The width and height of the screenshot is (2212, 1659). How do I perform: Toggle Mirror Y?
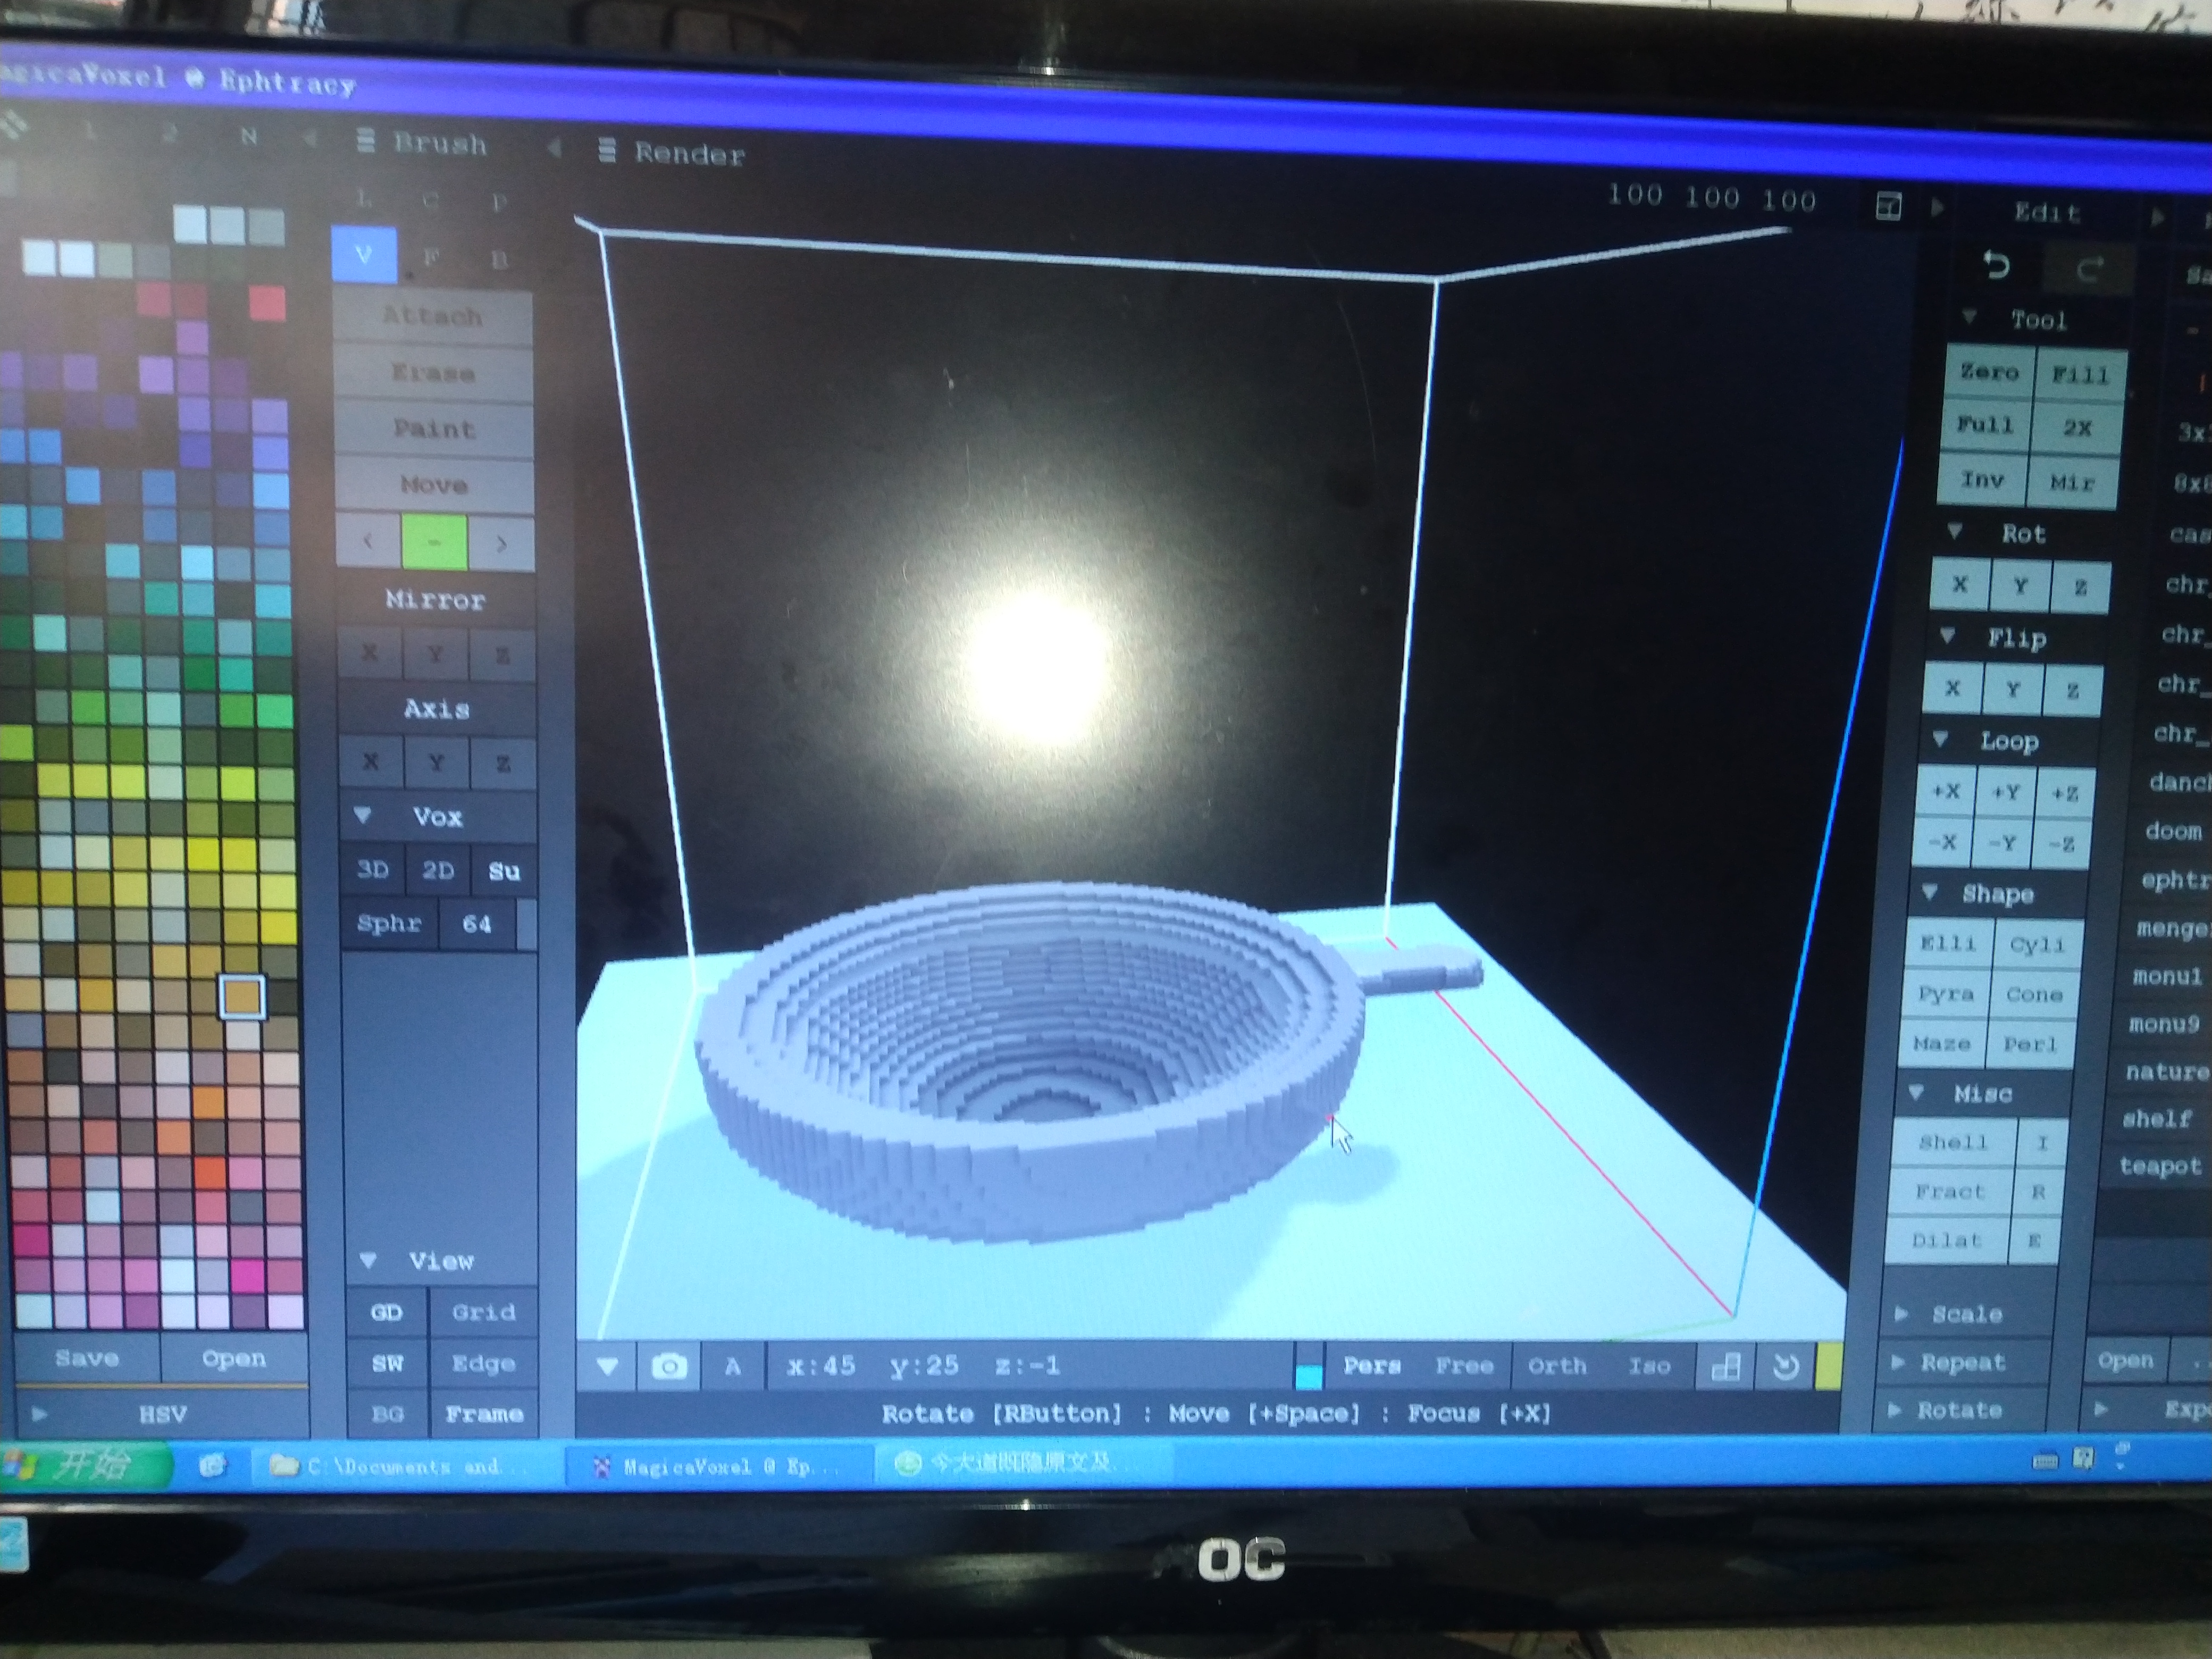coord(435,655)
